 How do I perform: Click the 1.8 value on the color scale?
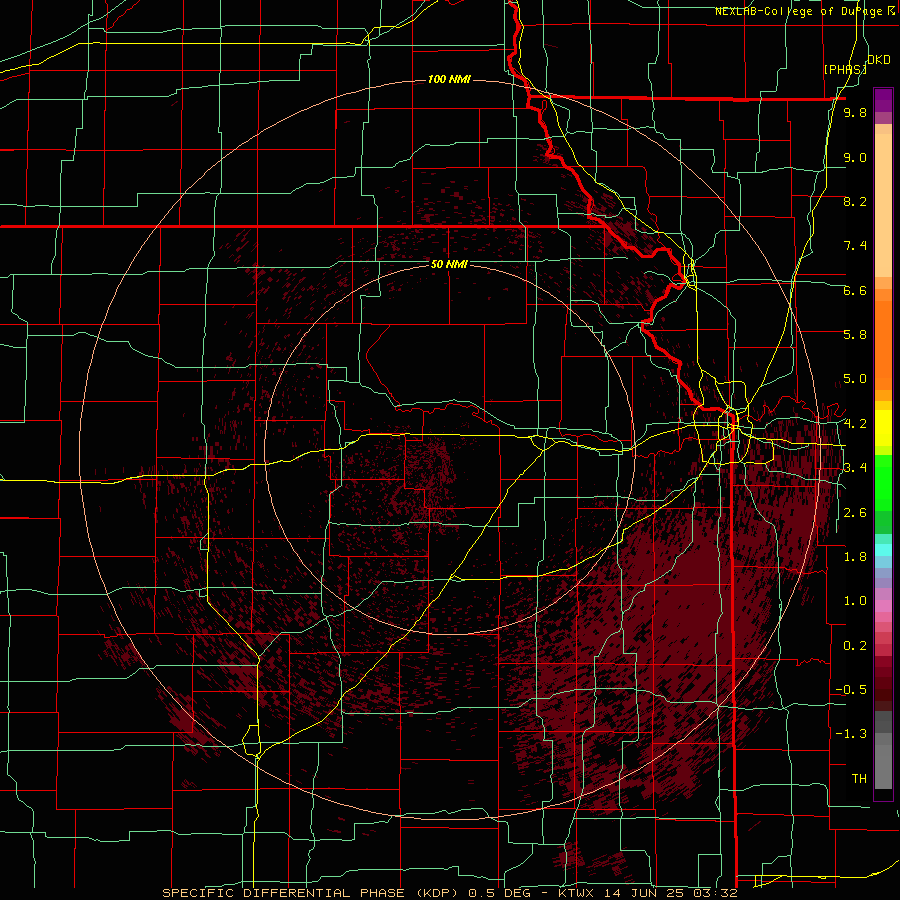[x=855, y=557]
